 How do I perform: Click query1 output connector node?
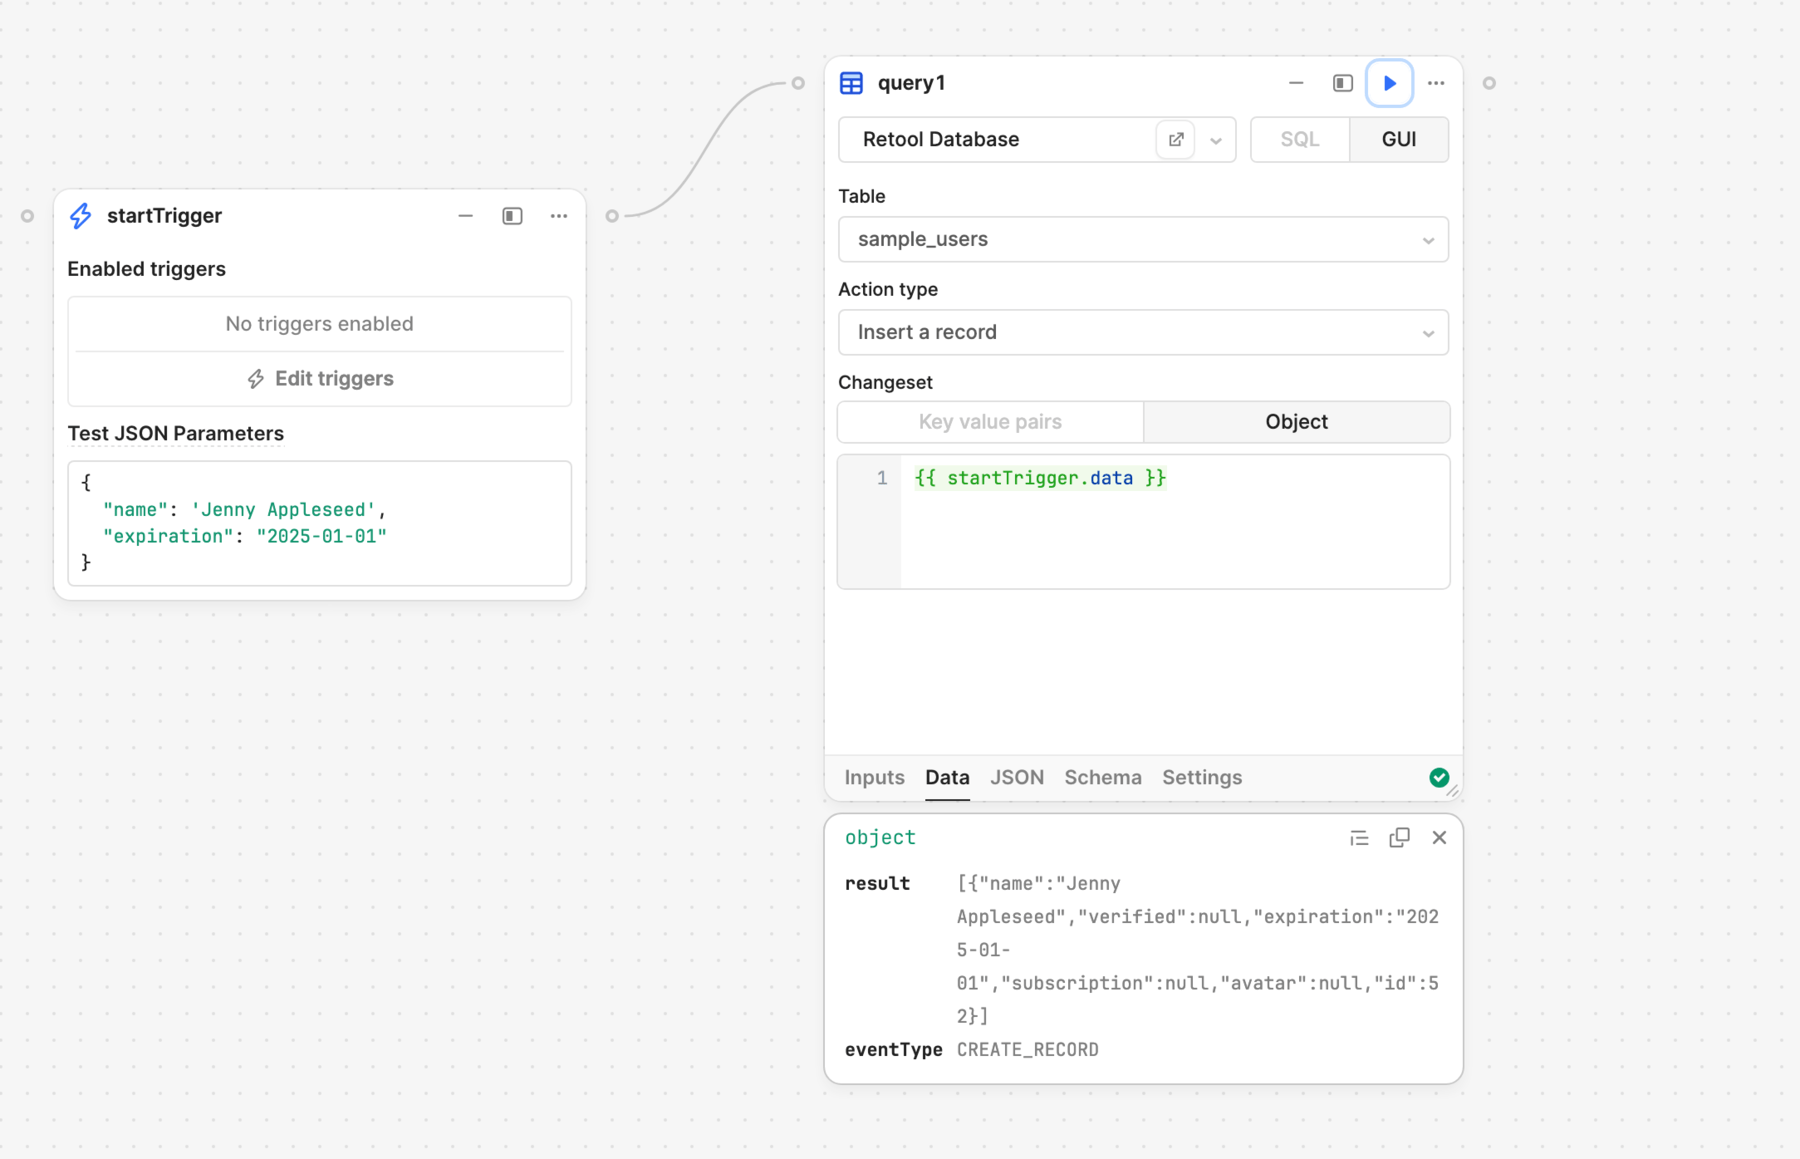[1489, 83]
